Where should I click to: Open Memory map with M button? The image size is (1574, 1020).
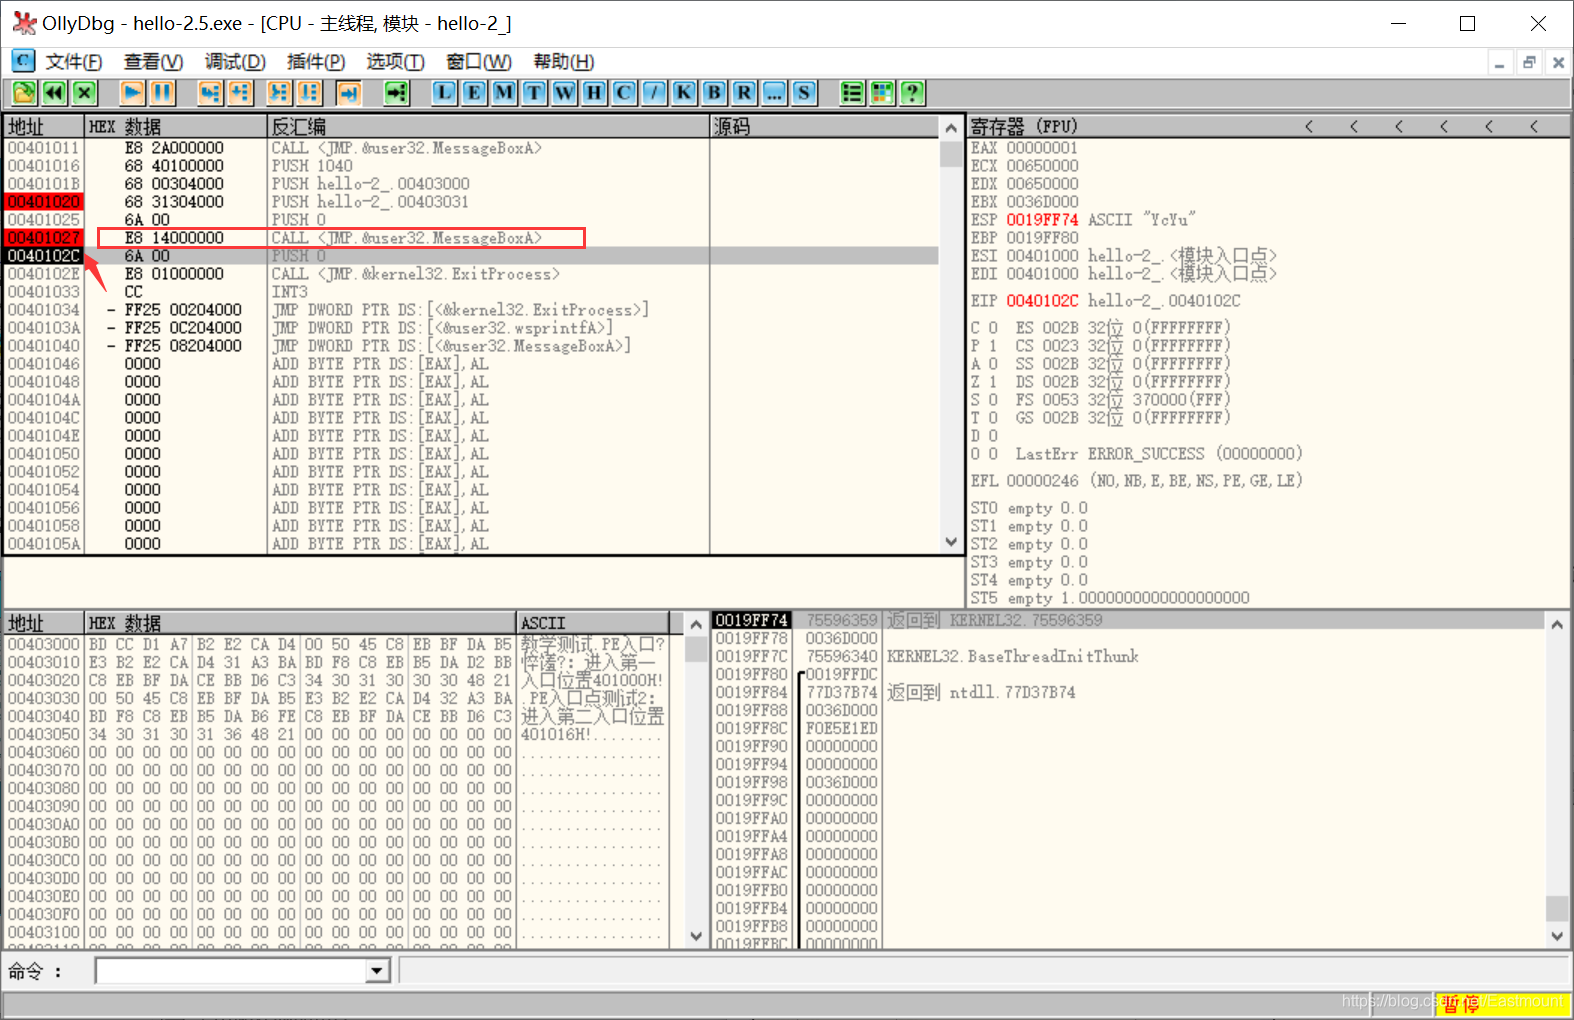[x=504, y=93]
